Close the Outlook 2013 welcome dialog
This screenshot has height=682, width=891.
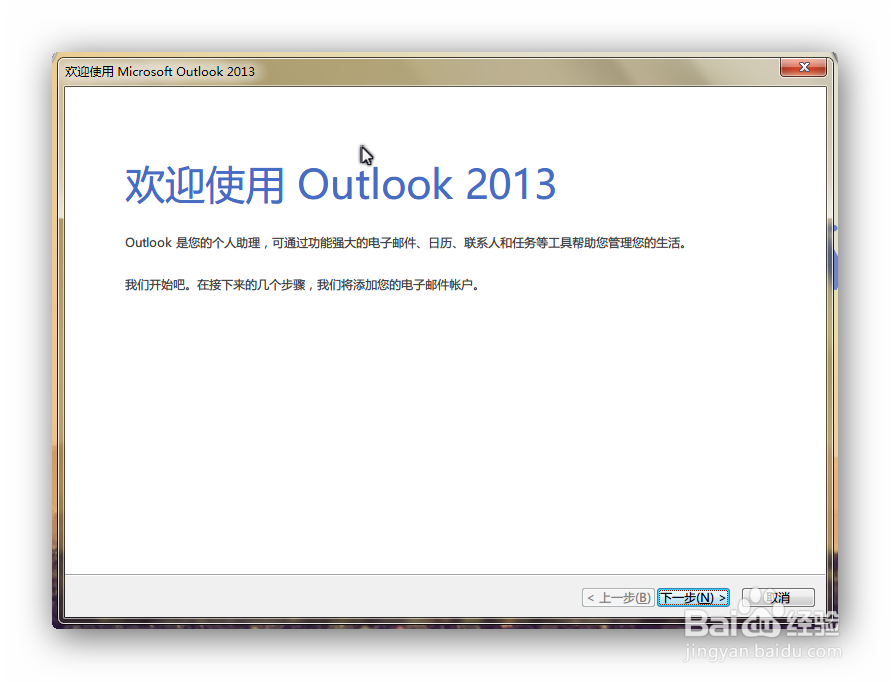point(803,67)
